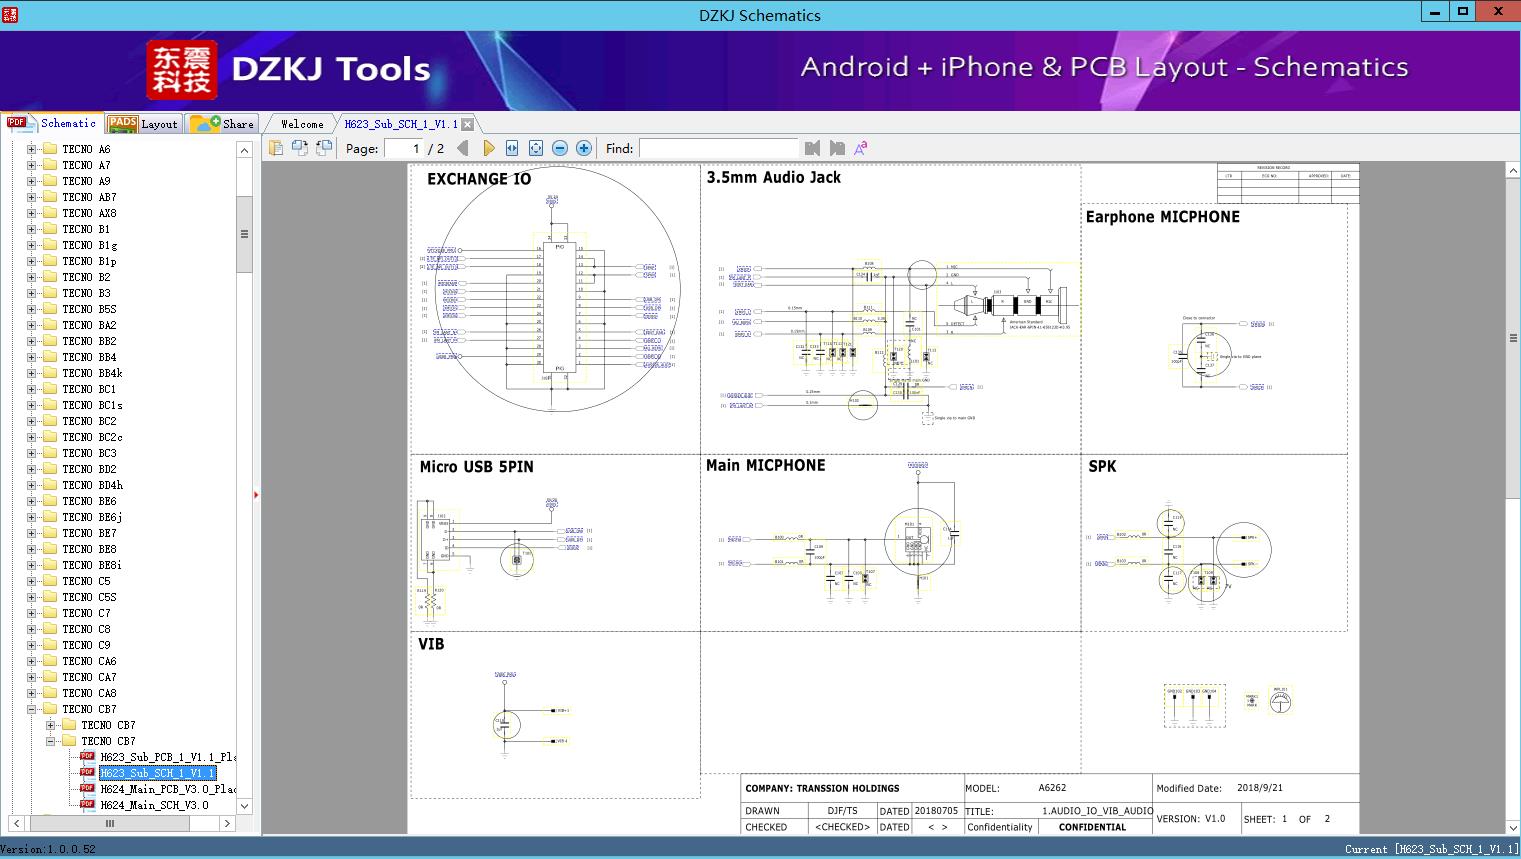This screenshot has width=1521, height=859.
Task: Expand the TECNO A6 tree node
Action: pyautogui.click(x=31, y=149)
